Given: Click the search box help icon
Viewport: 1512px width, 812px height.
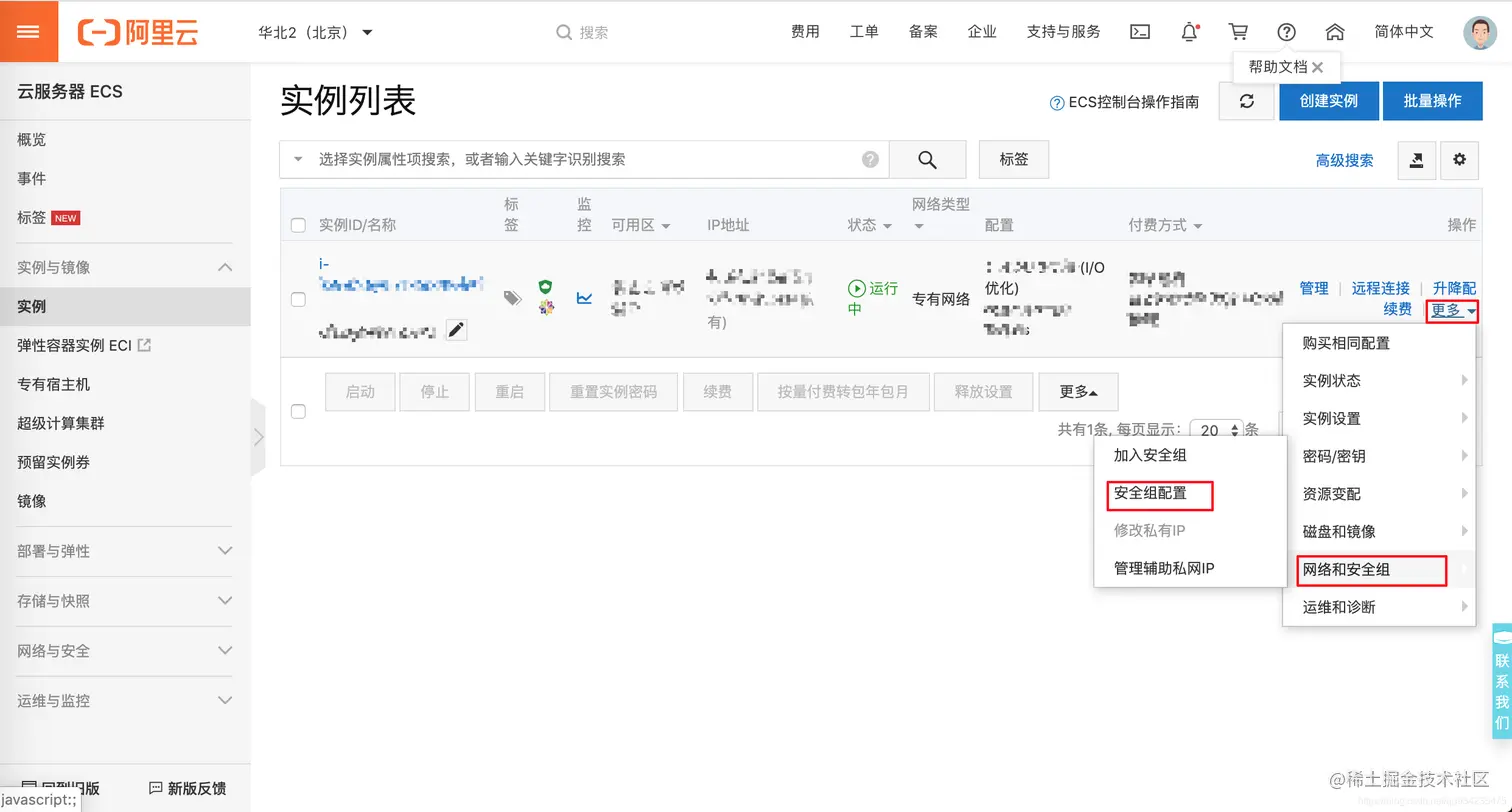Looking at the screenshot, I should tap(871, 159).
